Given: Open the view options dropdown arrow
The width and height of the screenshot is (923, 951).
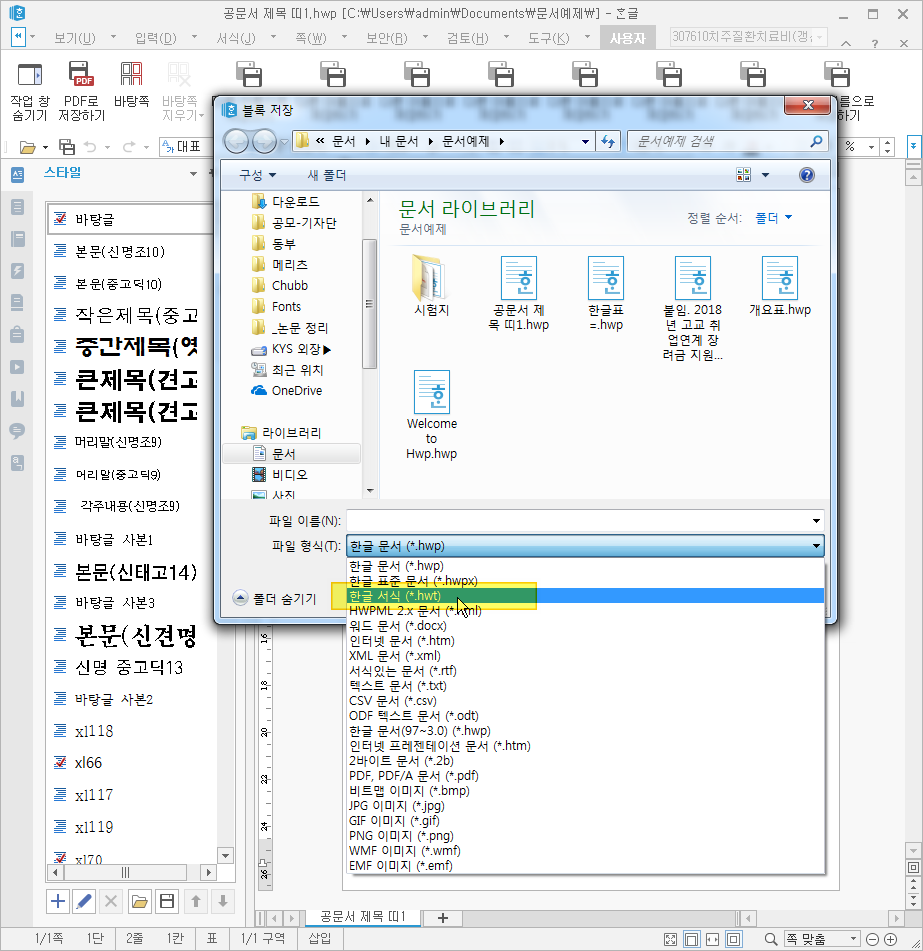Looking at the screenshot, I should (765, 175).
